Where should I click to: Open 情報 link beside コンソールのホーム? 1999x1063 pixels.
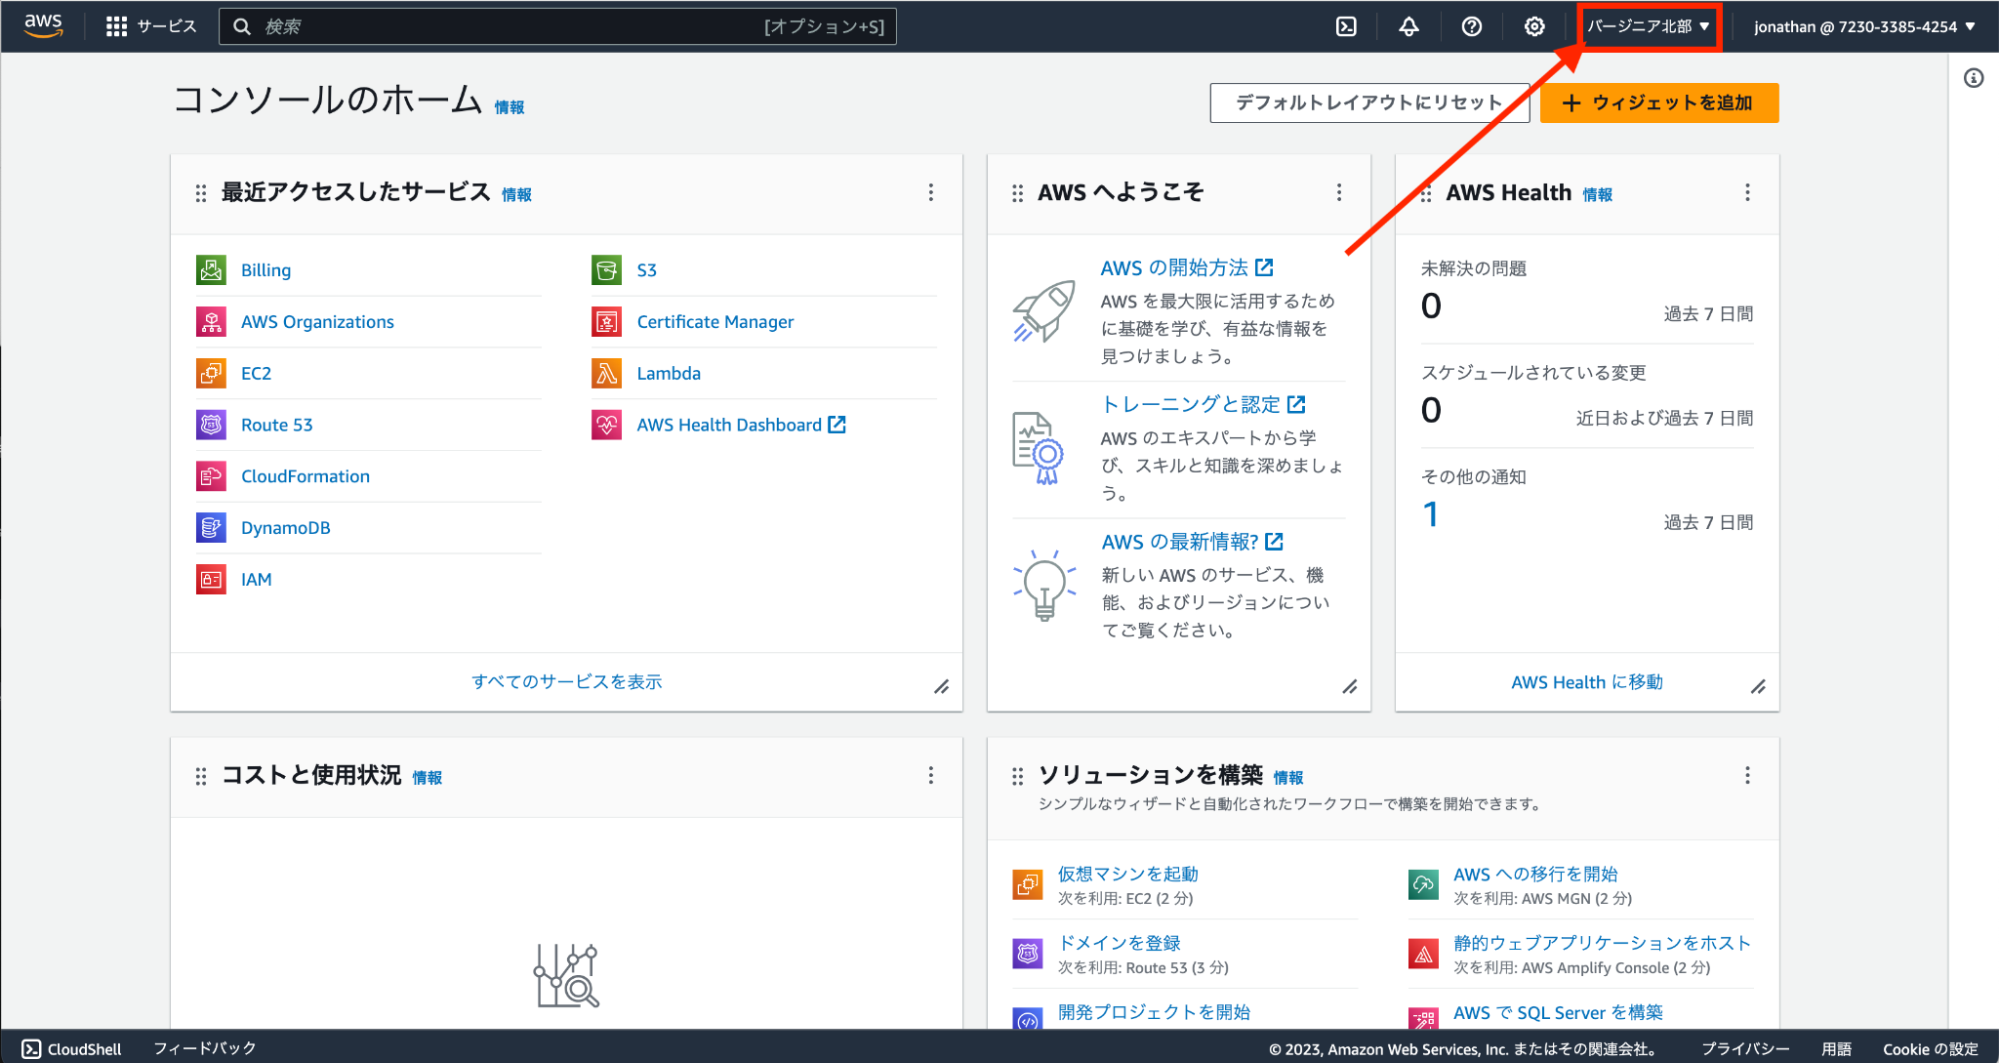tap(509, 107)
